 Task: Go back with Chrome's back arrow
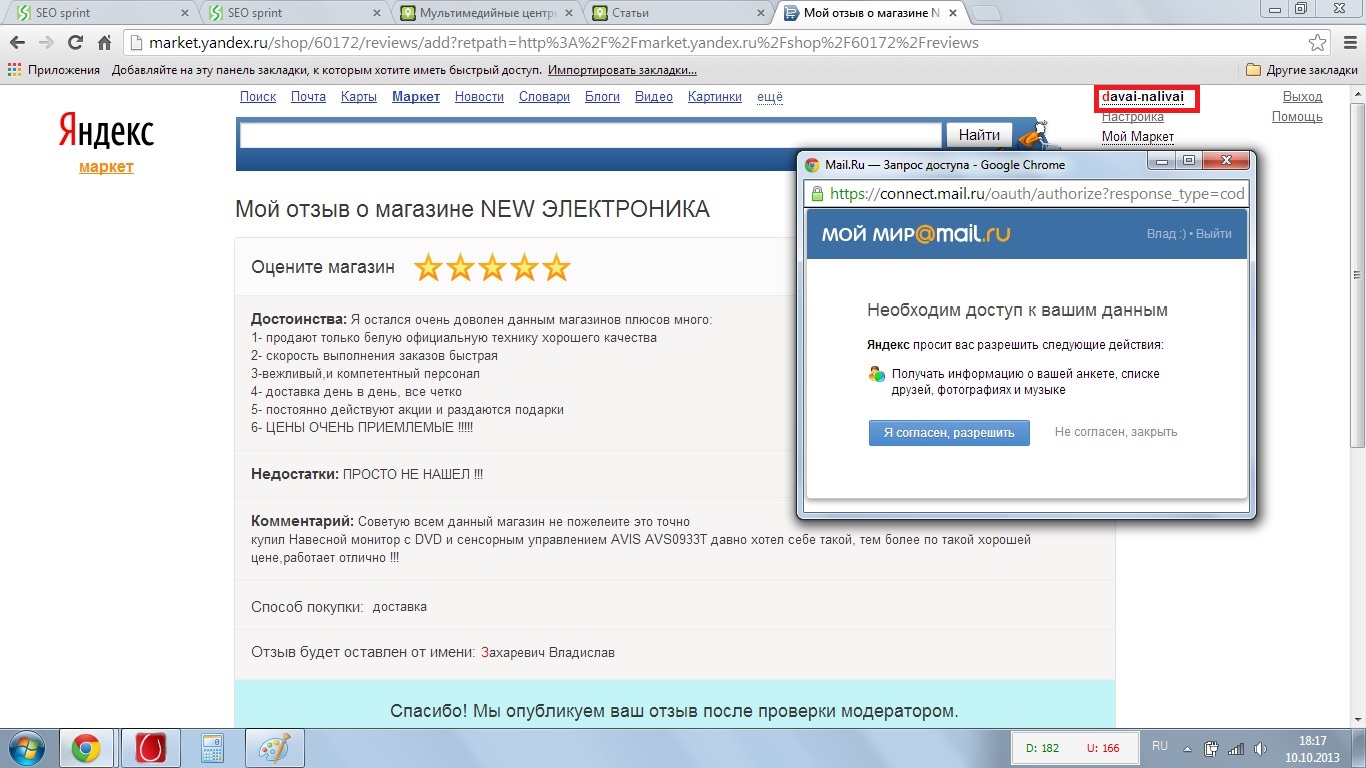[18, 43]
